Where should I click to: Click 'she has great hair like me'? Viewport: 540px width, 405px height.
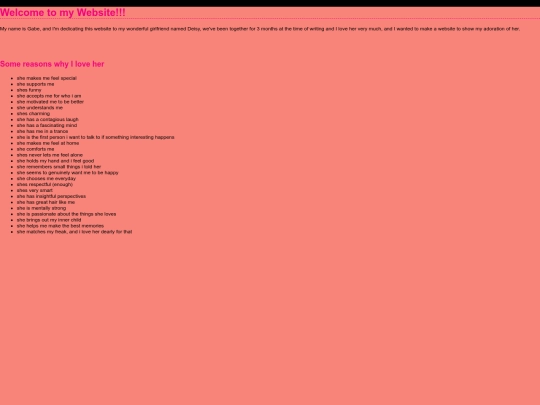(x=46, y=202)
